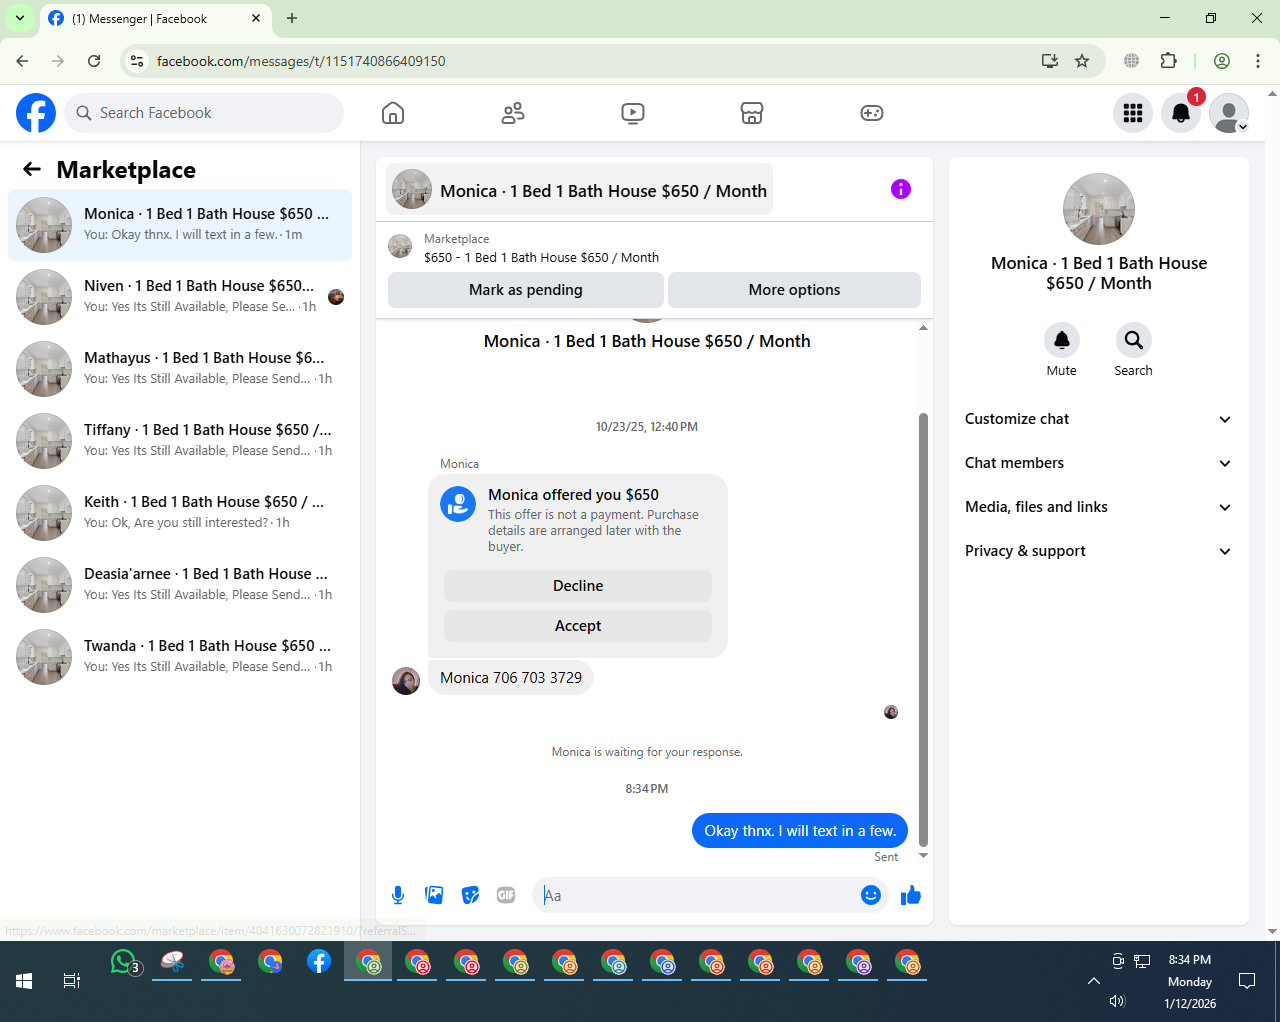Open the purple conversation information icon

pos(901,189)
